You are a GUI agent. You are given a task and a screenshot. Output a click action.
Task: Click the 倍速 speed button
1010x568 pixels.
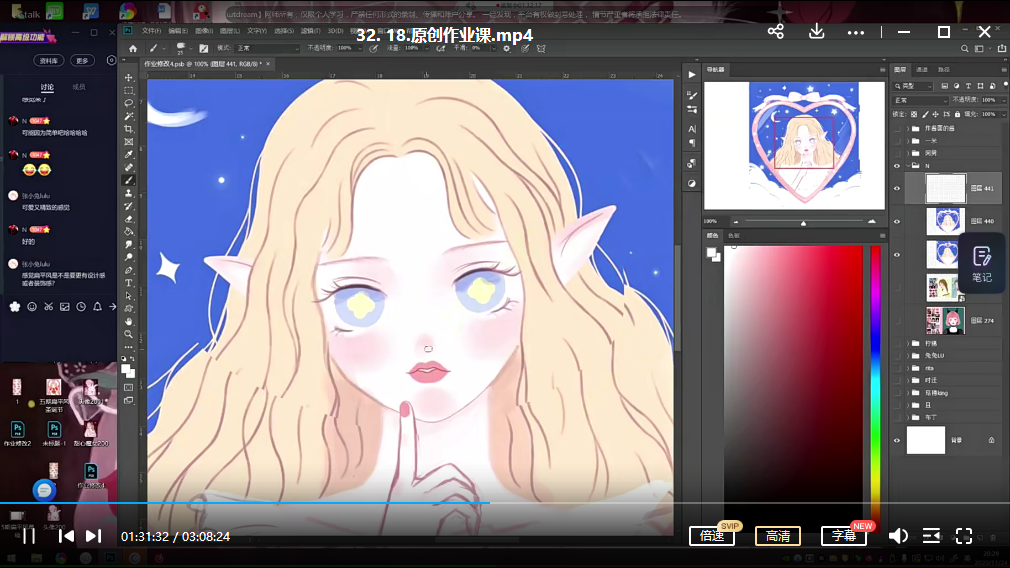[x=712, y=536]
